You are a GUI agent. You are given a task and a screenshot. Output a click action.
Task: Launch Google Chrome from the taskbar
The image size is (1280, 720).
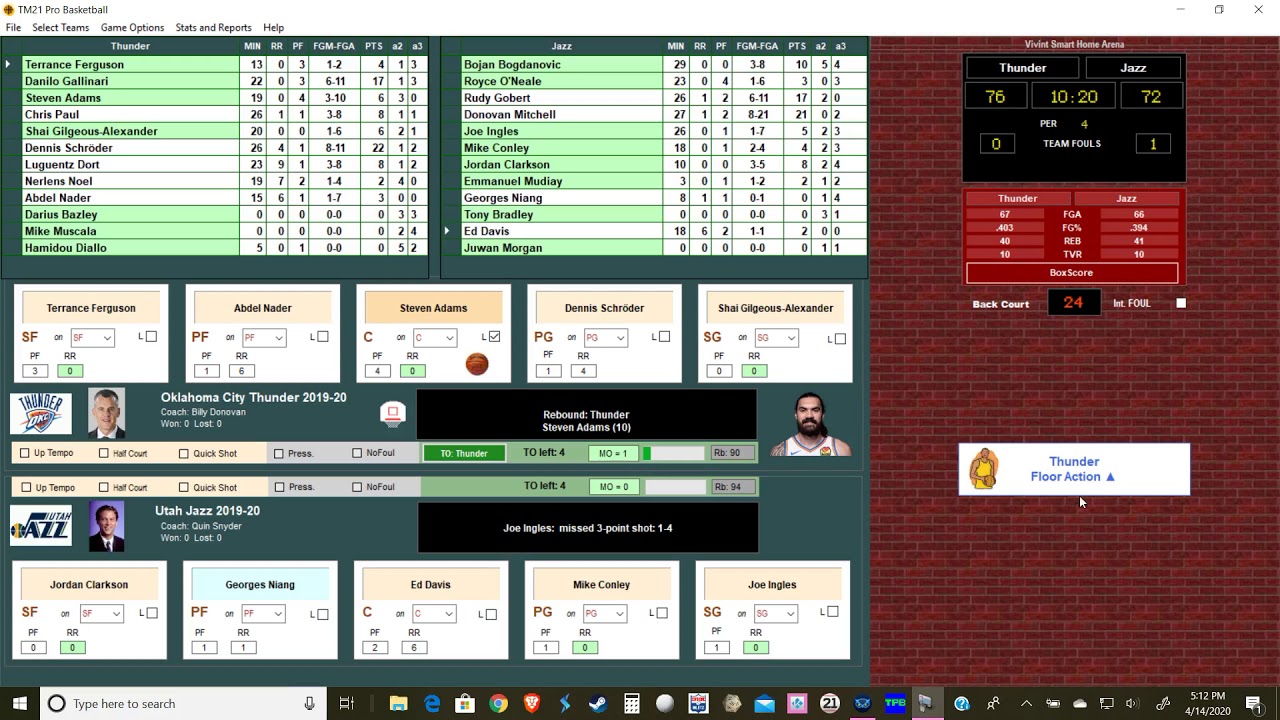click(498, 704)
